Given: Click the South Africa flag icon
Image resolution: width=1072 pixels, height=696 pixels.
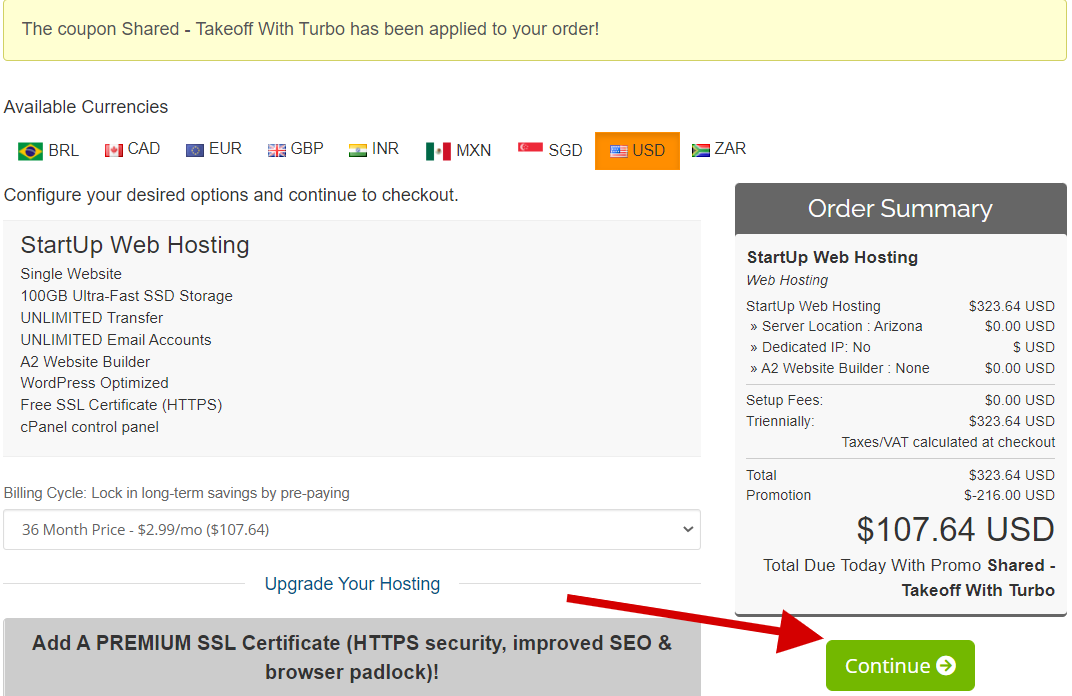Looking at the screenshot, I should pos(701,150).
